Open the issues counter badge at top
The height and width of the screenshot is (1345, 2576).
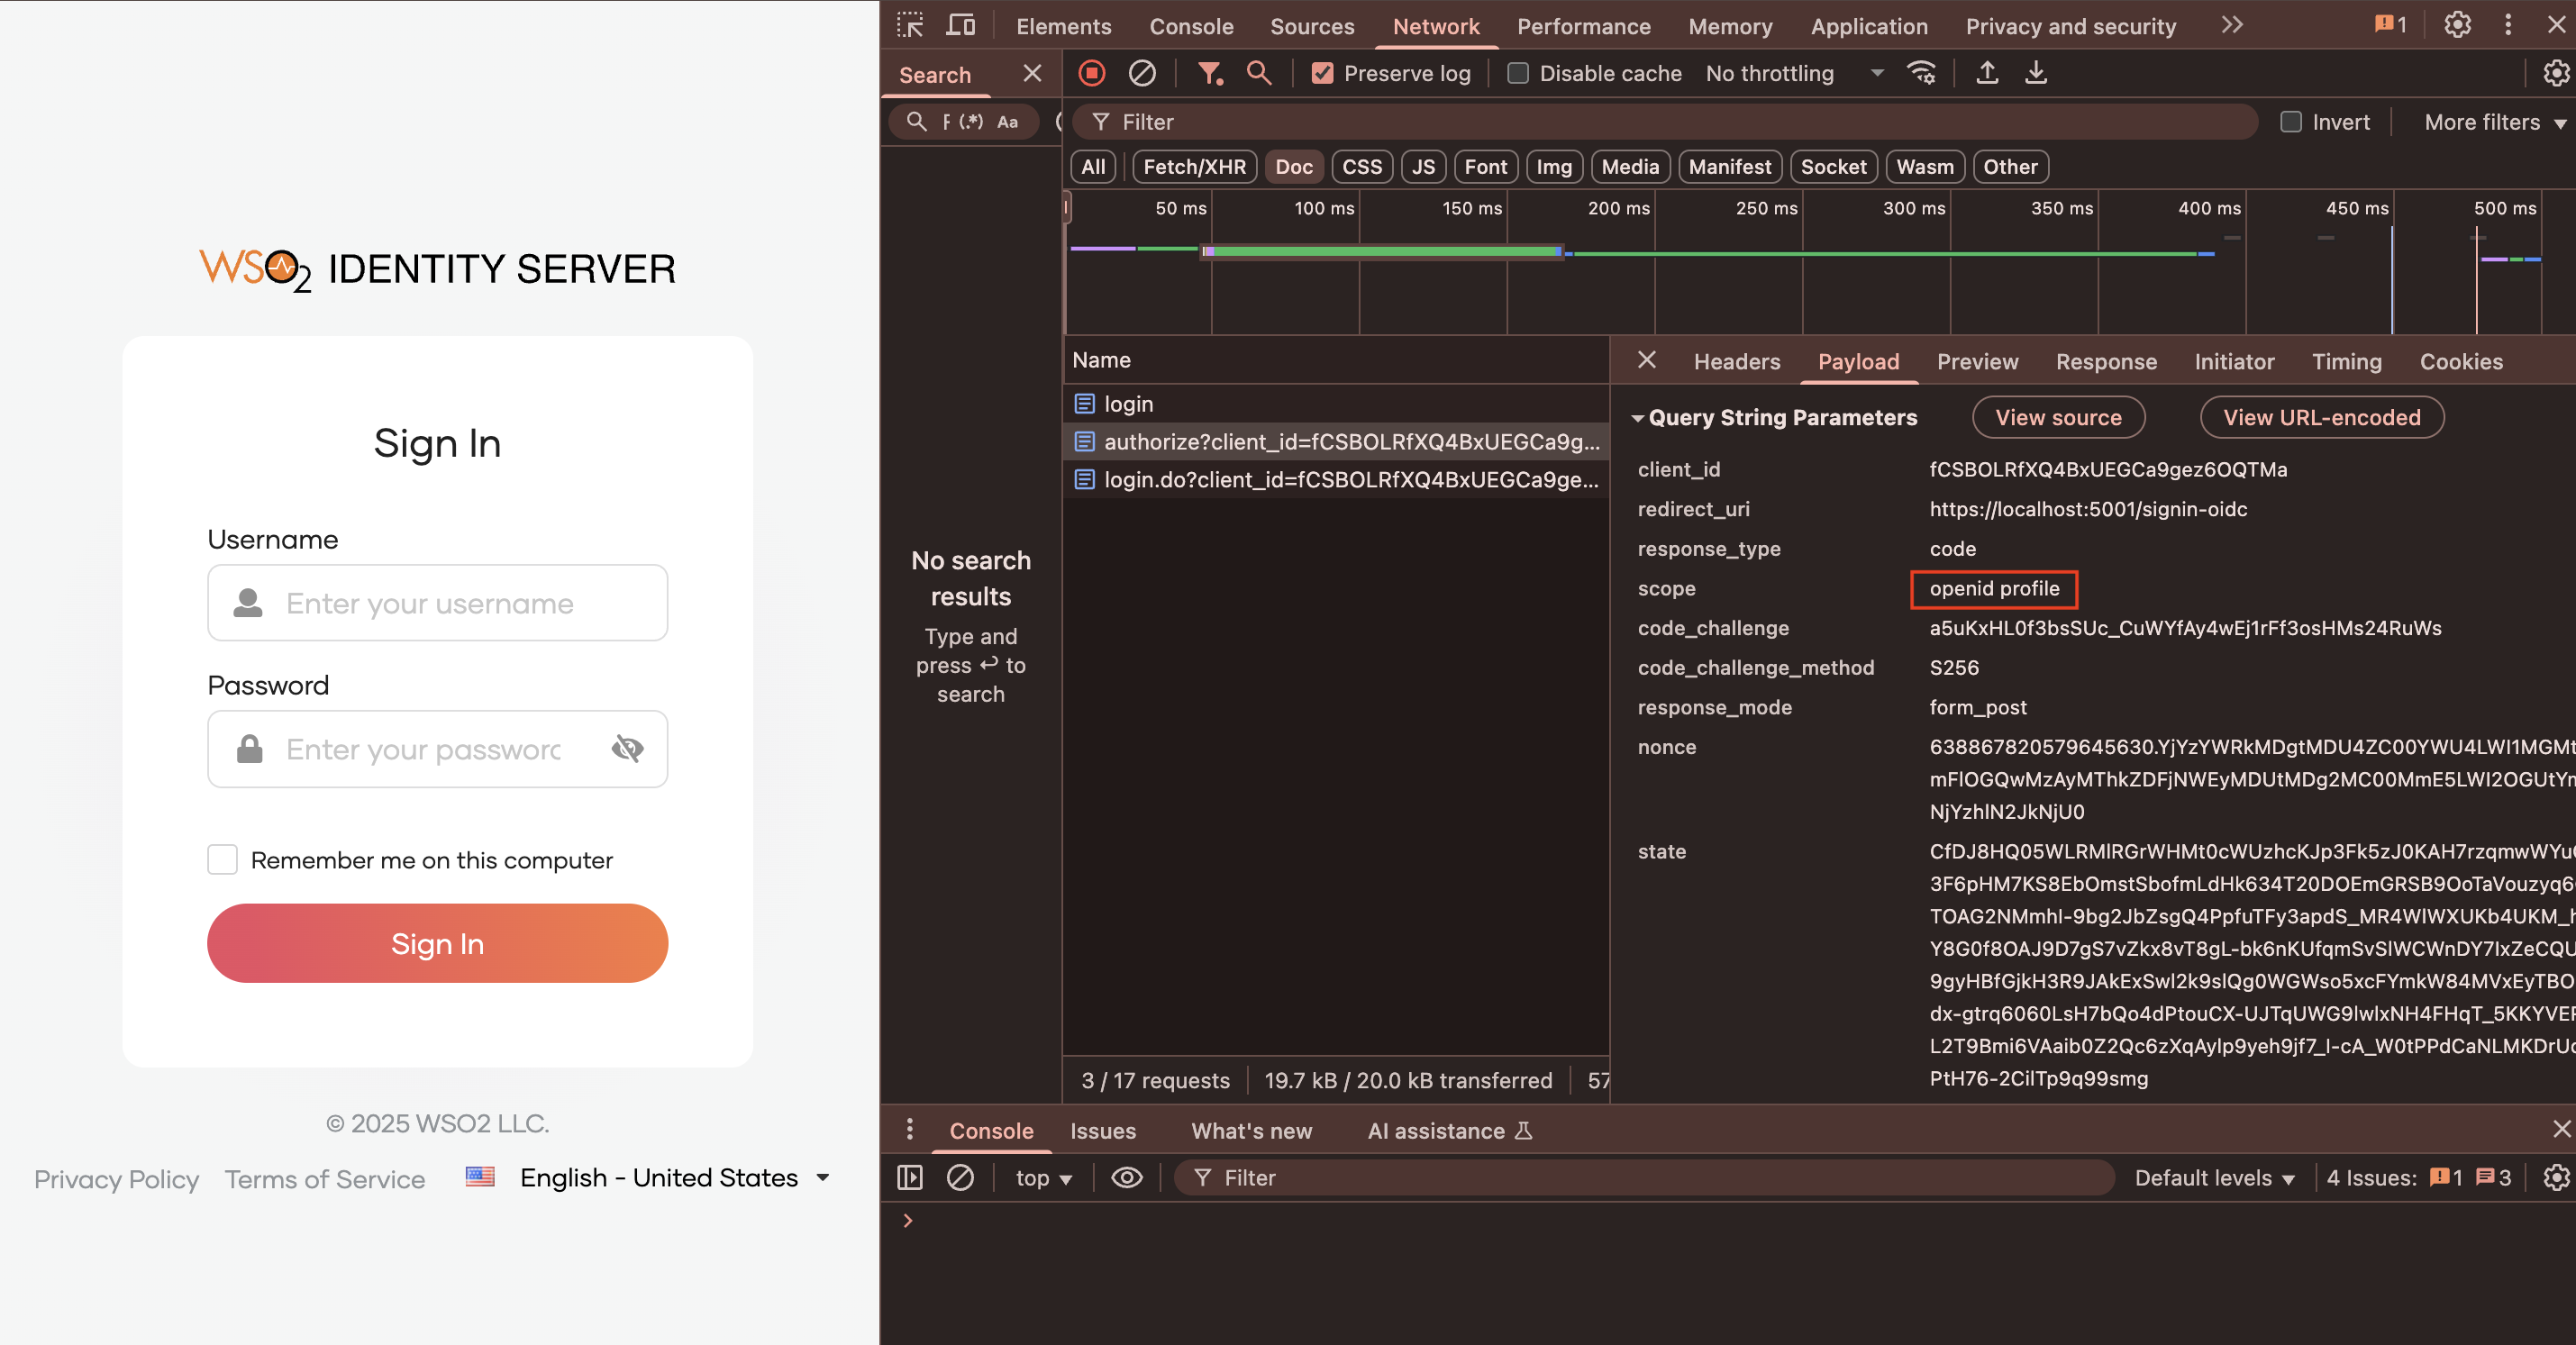[2390, 25]
